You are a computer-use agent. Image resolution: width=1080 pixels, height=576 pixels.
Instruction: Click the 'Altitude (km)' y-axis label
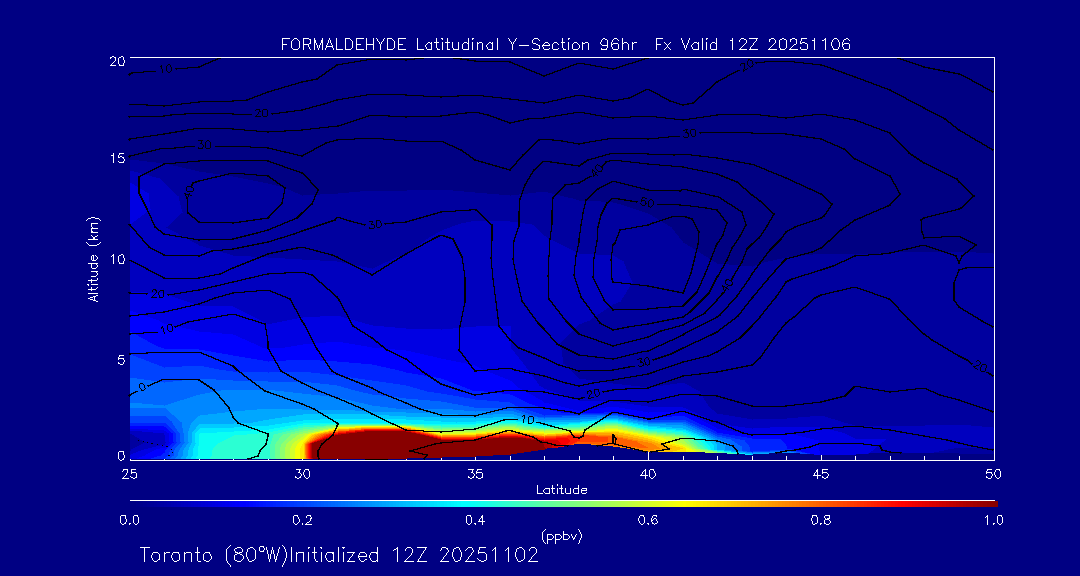click(93, 258)
